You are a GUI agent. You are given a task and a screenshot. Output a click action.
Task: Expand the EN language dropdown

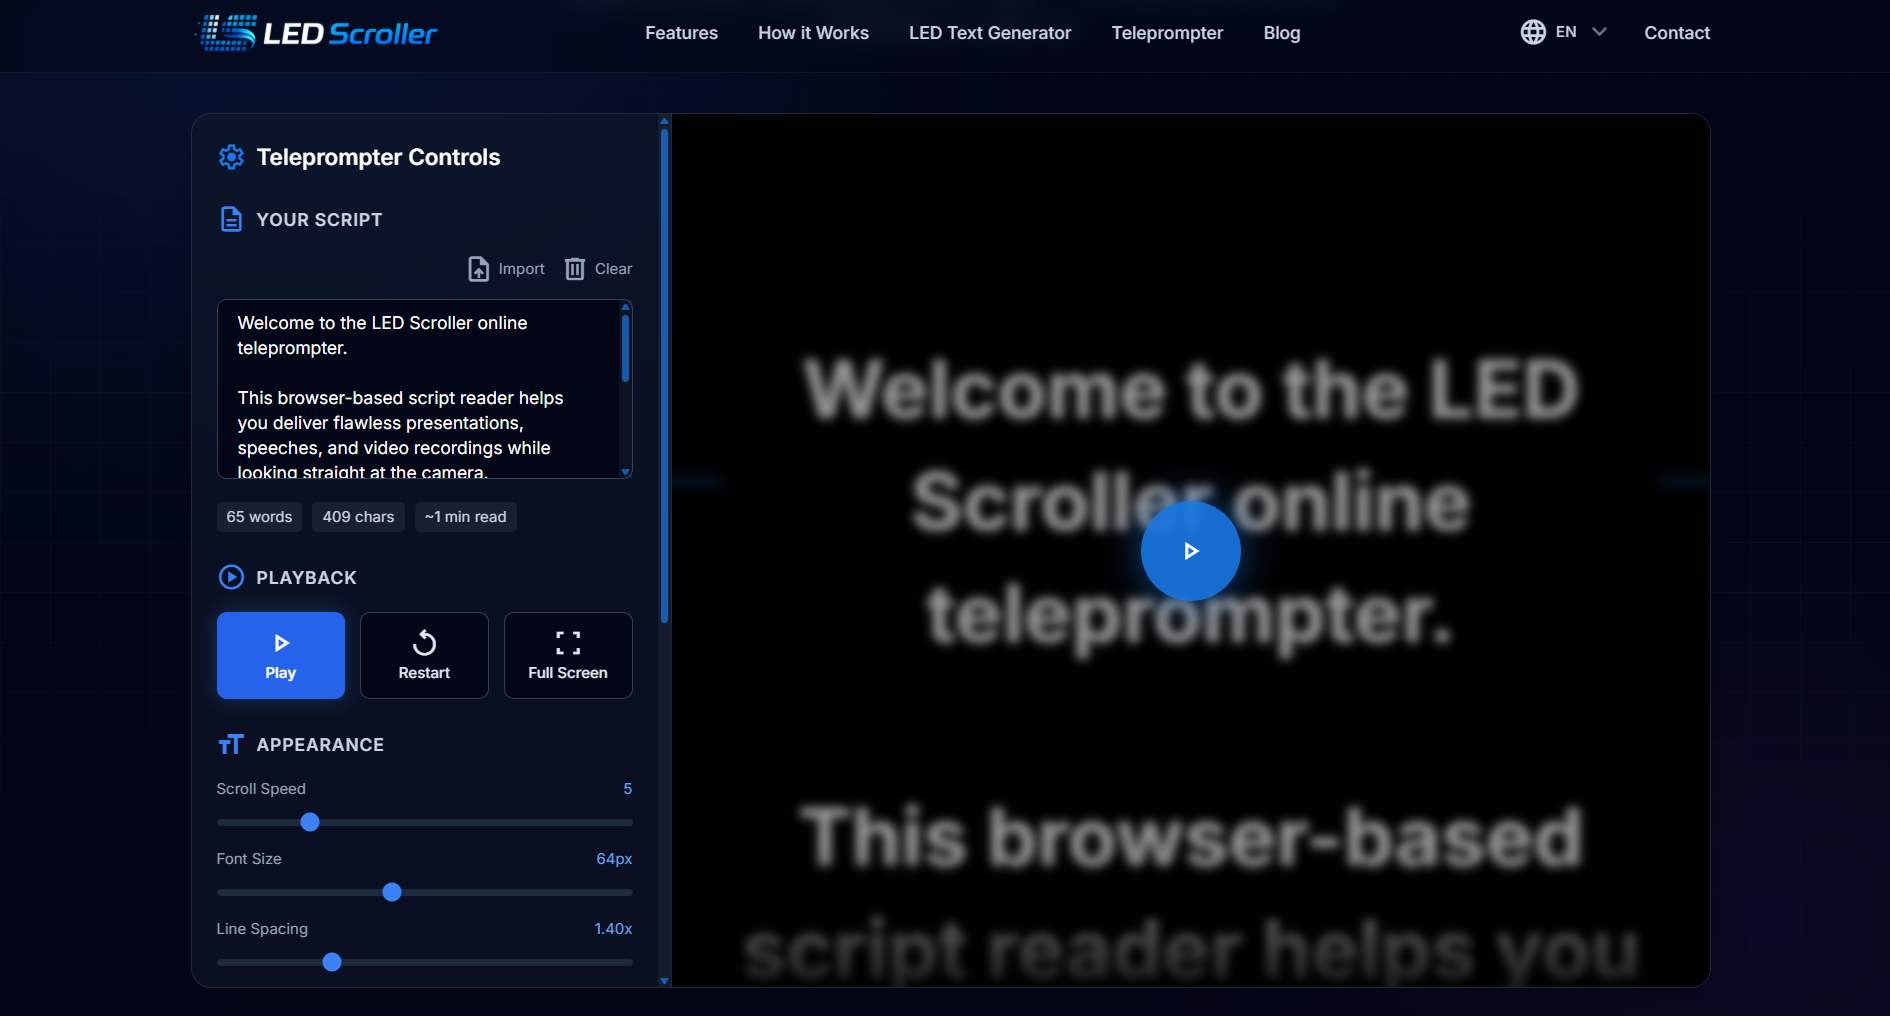pos(1564,32)
